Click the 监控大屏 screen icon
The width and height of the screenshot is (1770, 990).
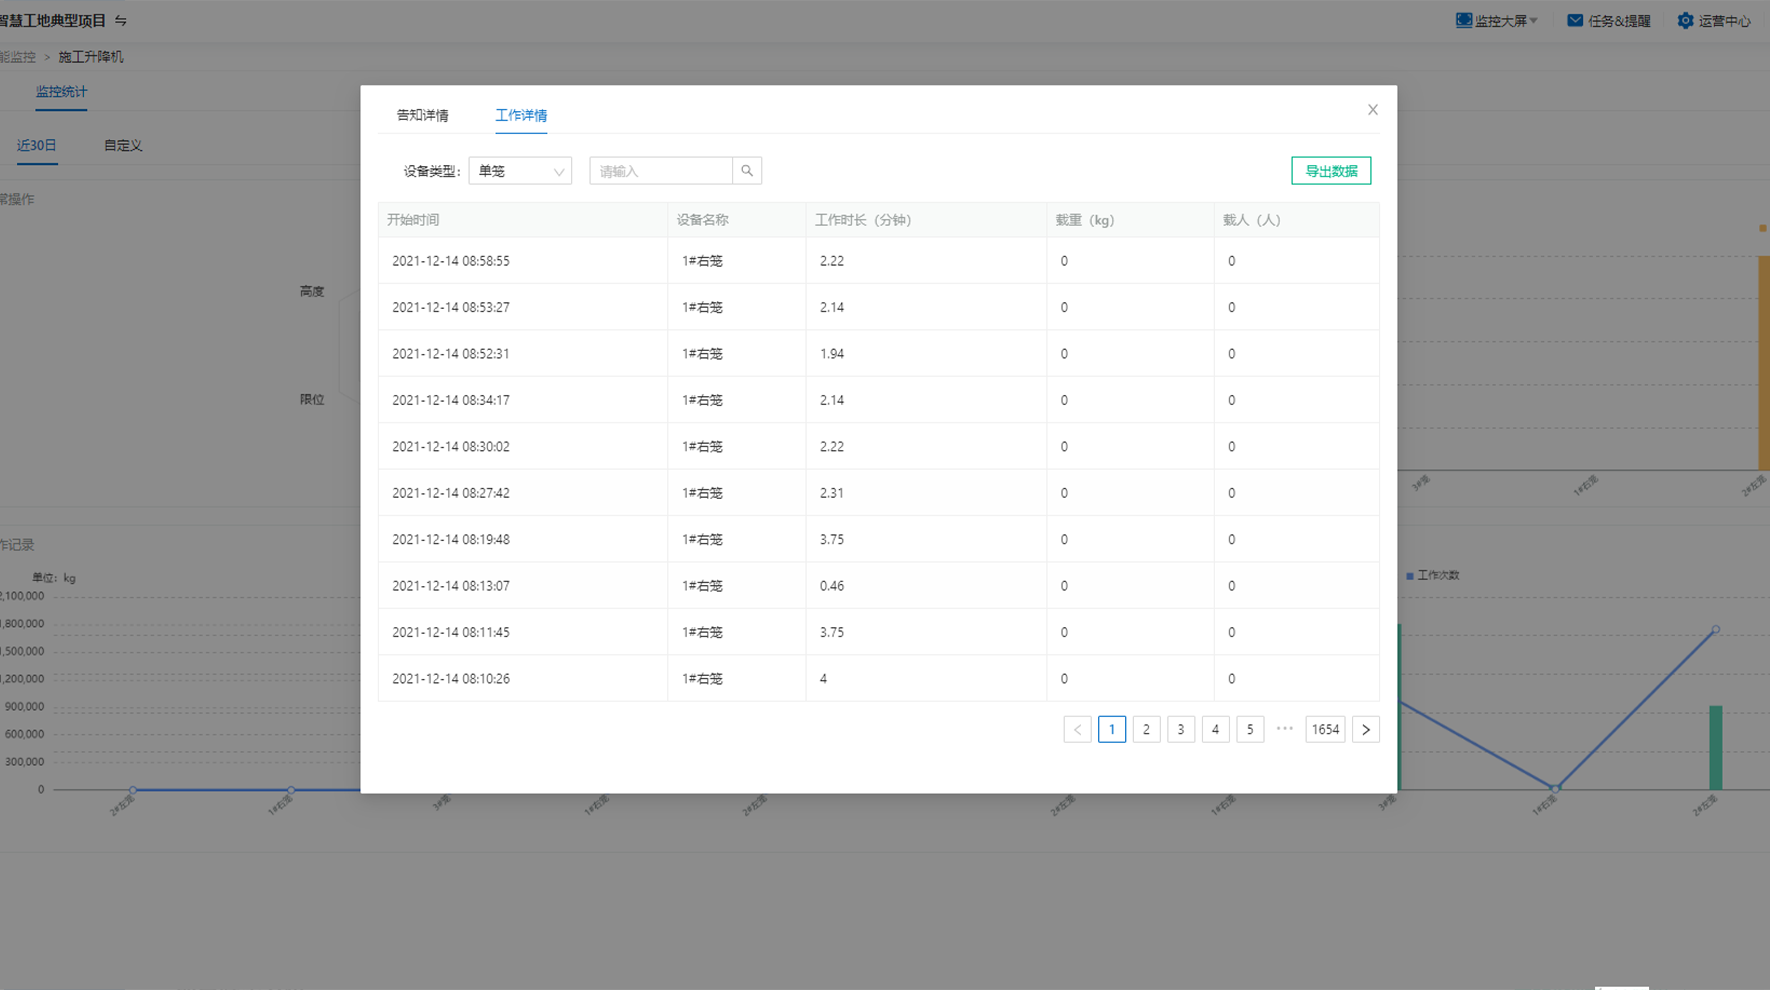click(1464, 20)
